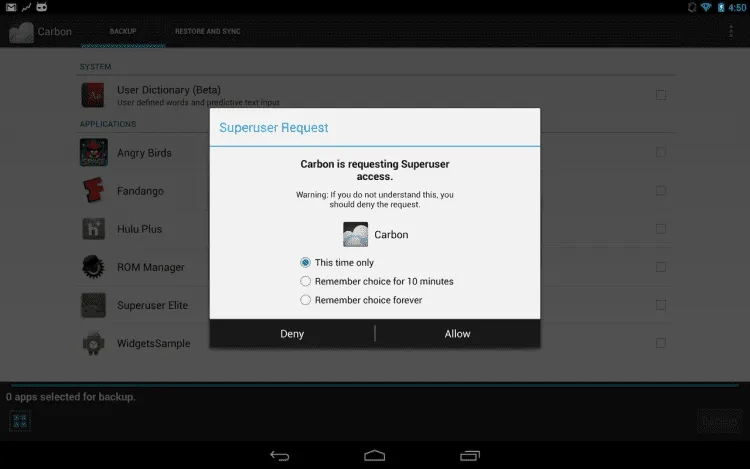Open the overflow menu with three dots
This screenshot has height=469, width=750.
(x=730, y=31)
